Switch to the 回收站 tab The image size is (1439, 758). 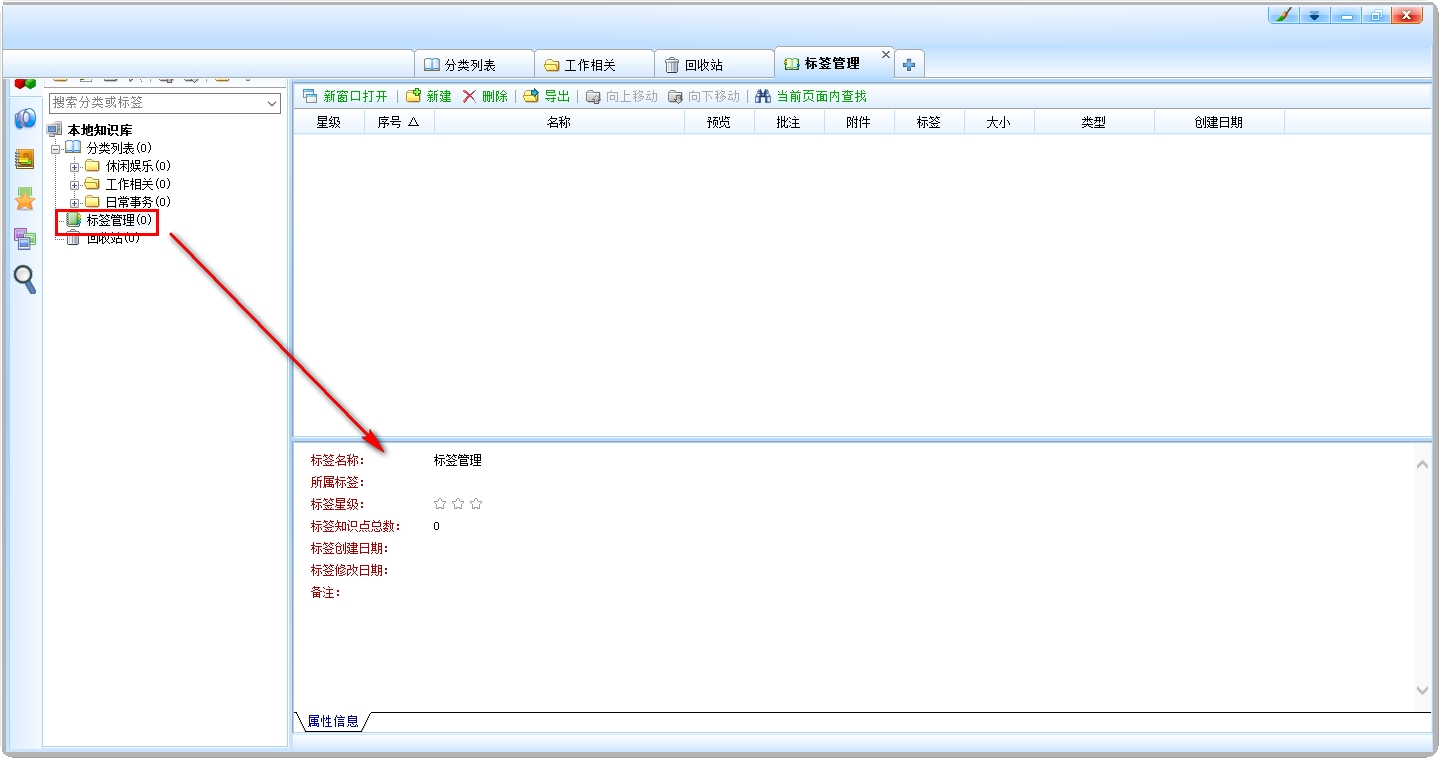click(714, 65)
